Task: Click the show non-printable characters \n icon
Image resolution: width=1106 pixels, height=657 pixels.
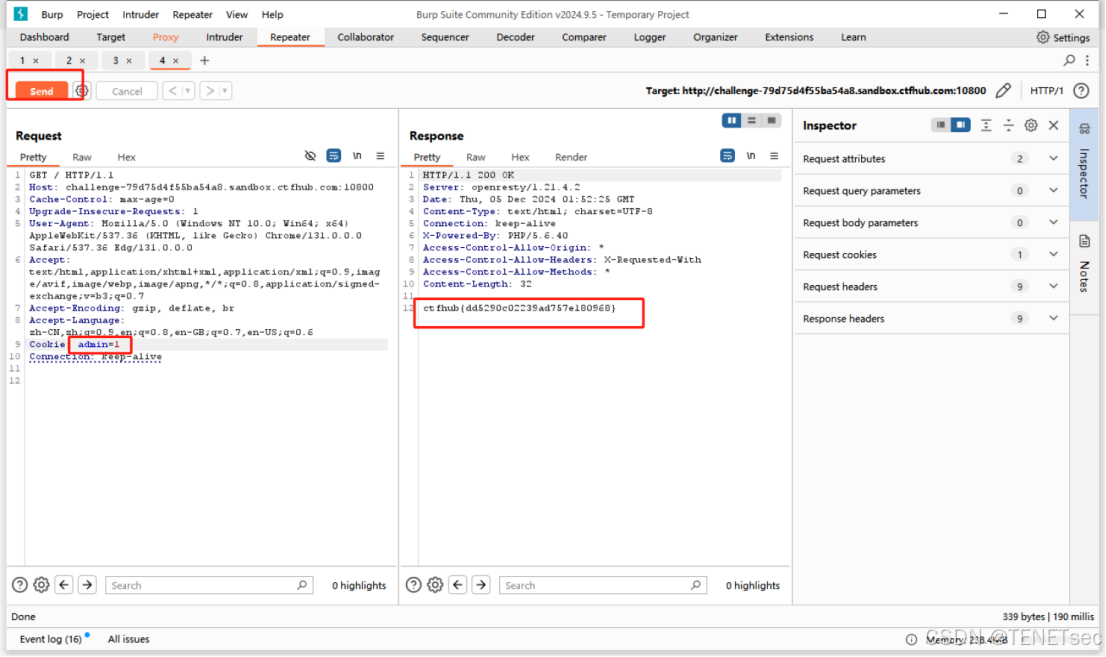Action: click(355, 156)
